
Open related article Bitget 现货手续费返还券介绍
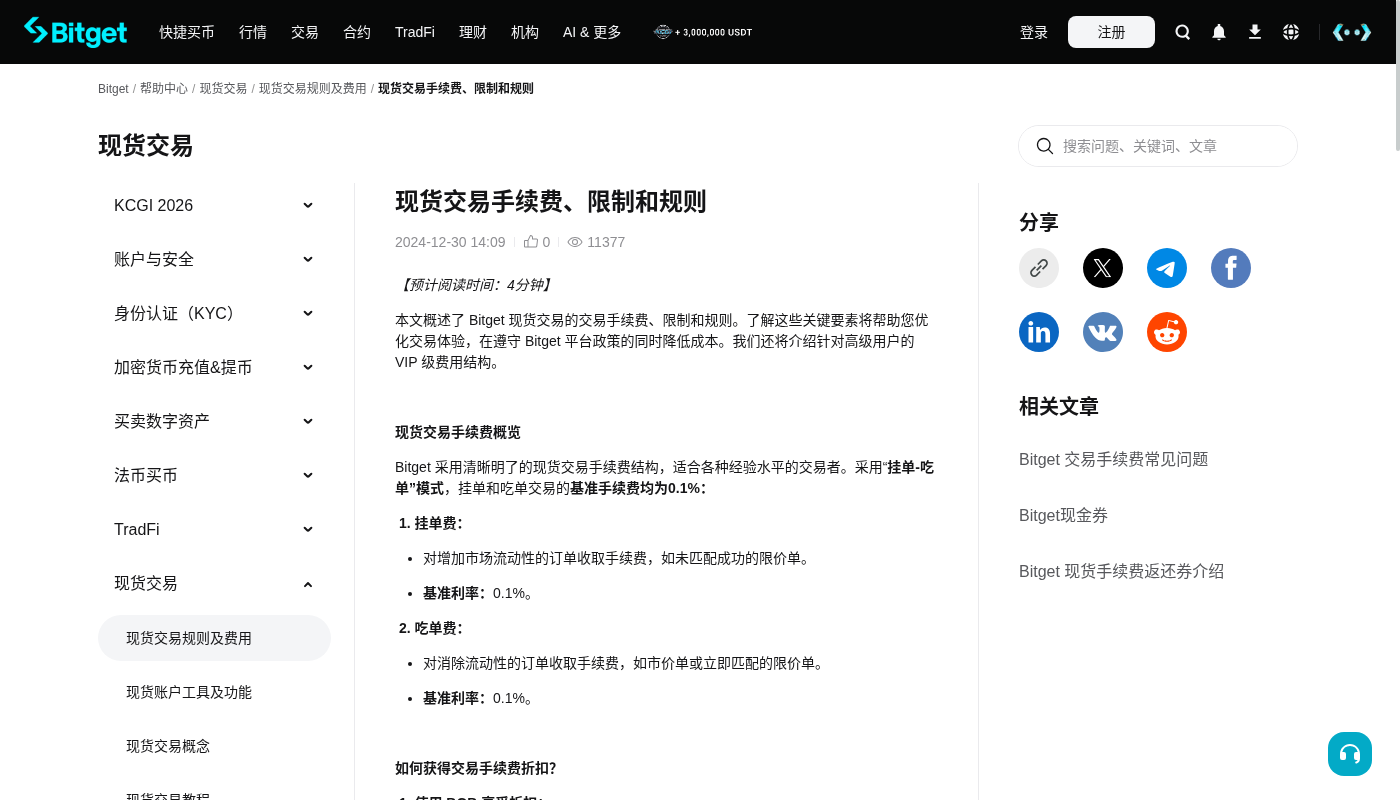pos(1121,571)
